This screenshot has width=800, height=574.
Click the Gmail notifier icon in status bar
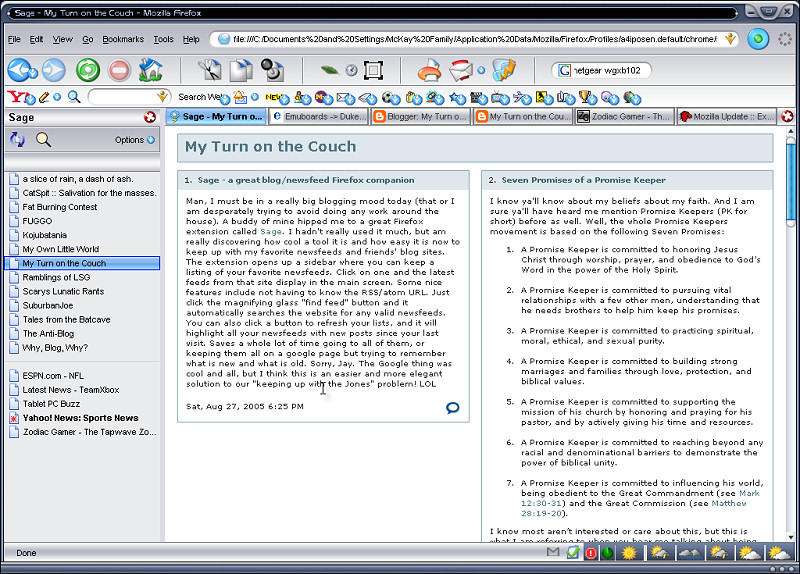click(x=553, y=552)
